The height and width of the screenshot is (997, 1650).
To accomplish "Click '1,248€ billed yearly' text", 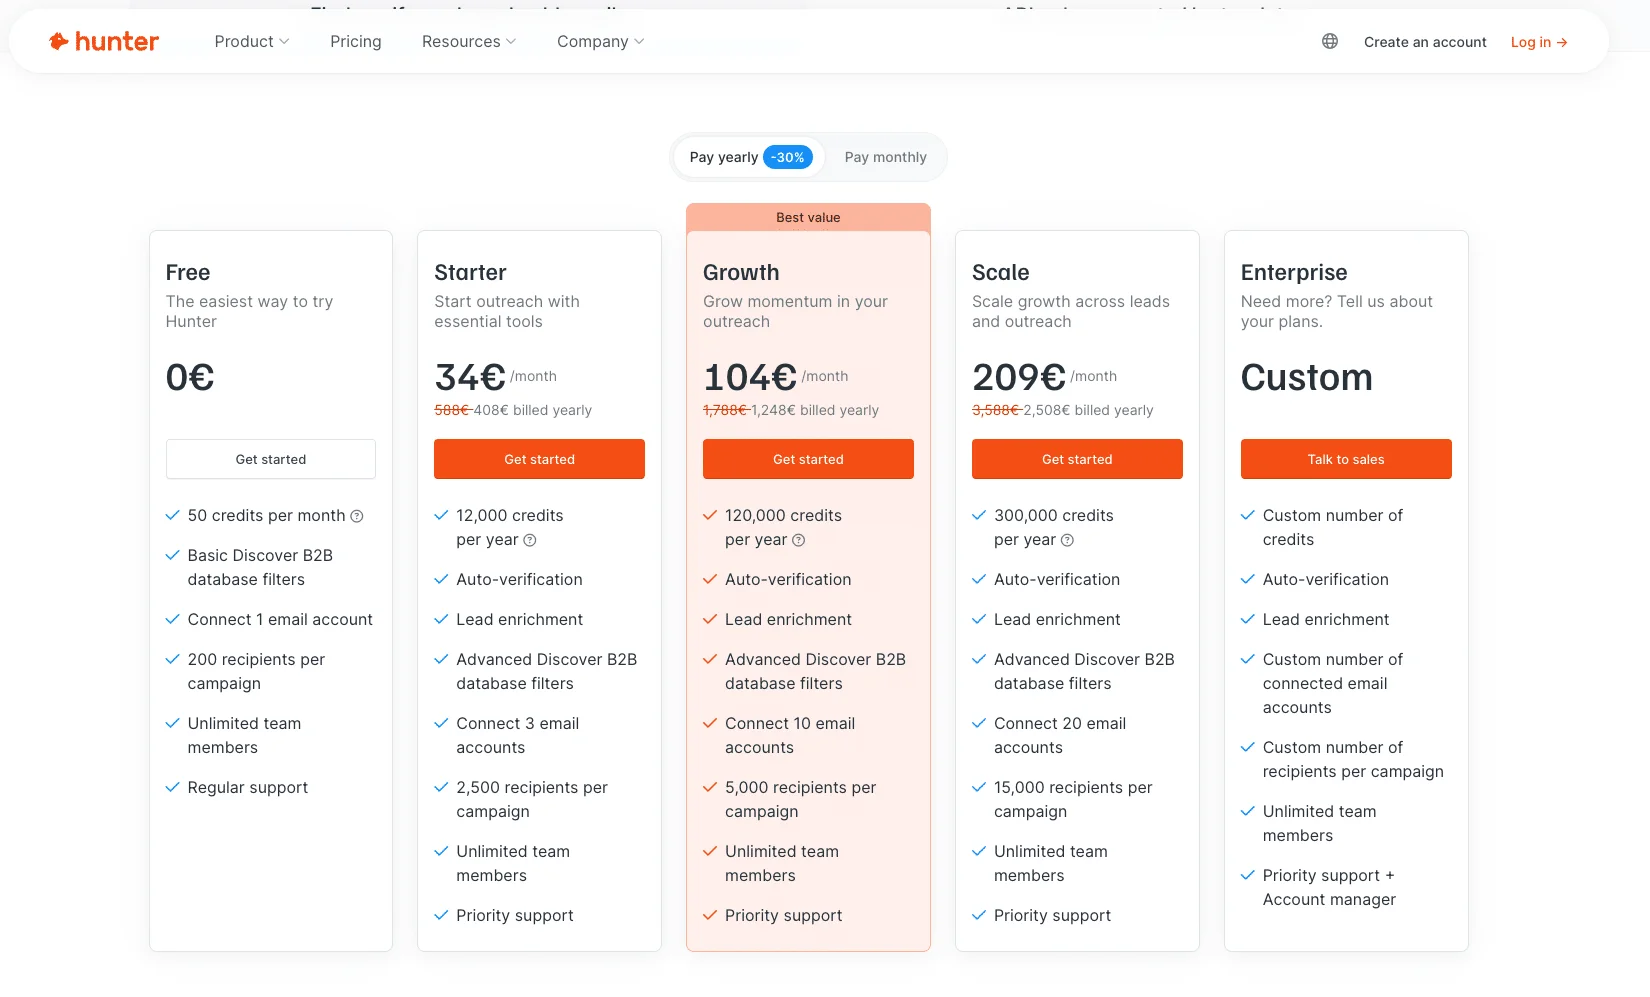I will 815,410.
